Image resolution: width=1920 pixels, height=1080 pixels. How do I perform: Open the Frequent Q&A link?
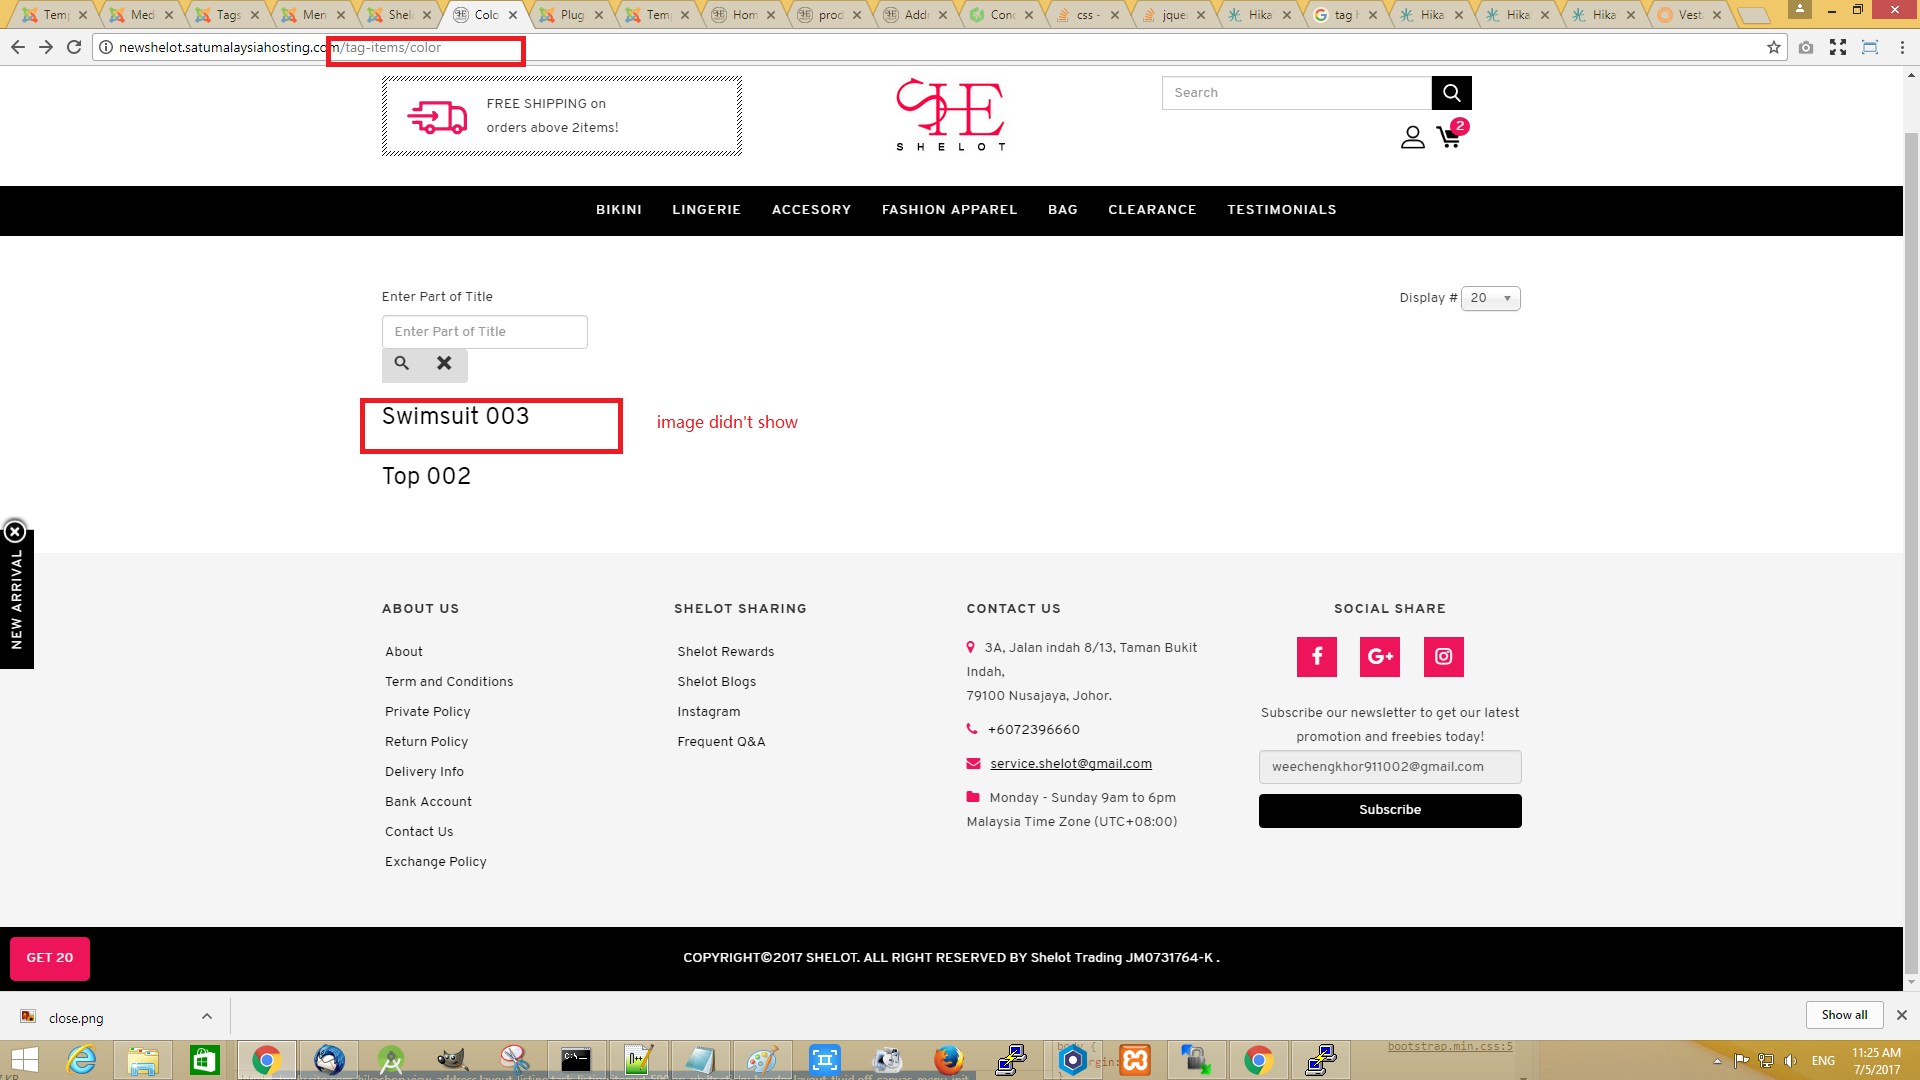pos(721,742)
